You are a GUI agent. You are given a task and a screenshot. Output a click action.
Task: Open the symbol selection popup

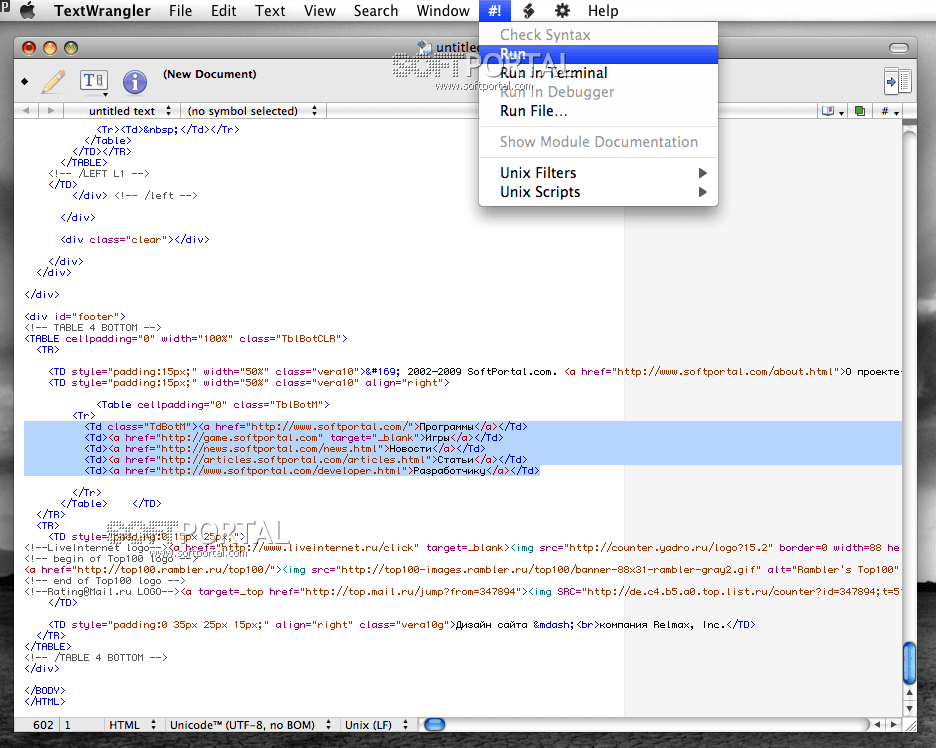point(252,111)
